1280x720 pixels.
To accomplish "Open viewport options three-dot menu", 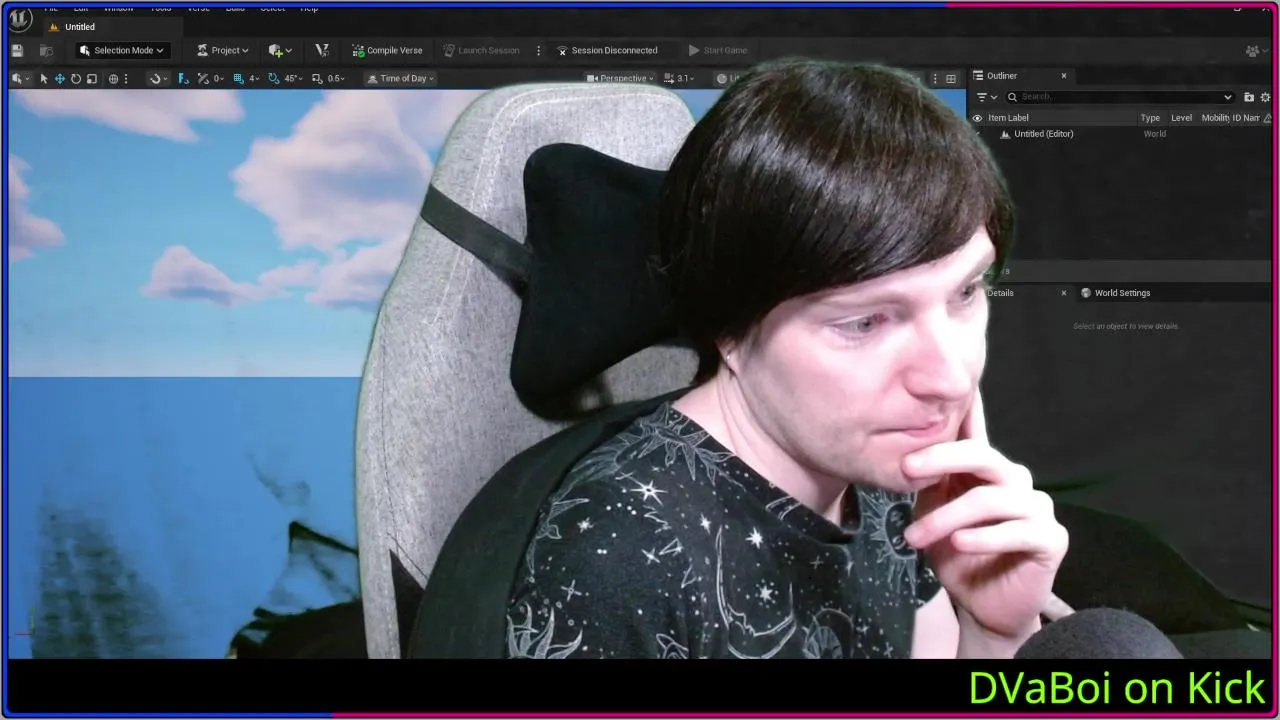I will pos(936,78).
